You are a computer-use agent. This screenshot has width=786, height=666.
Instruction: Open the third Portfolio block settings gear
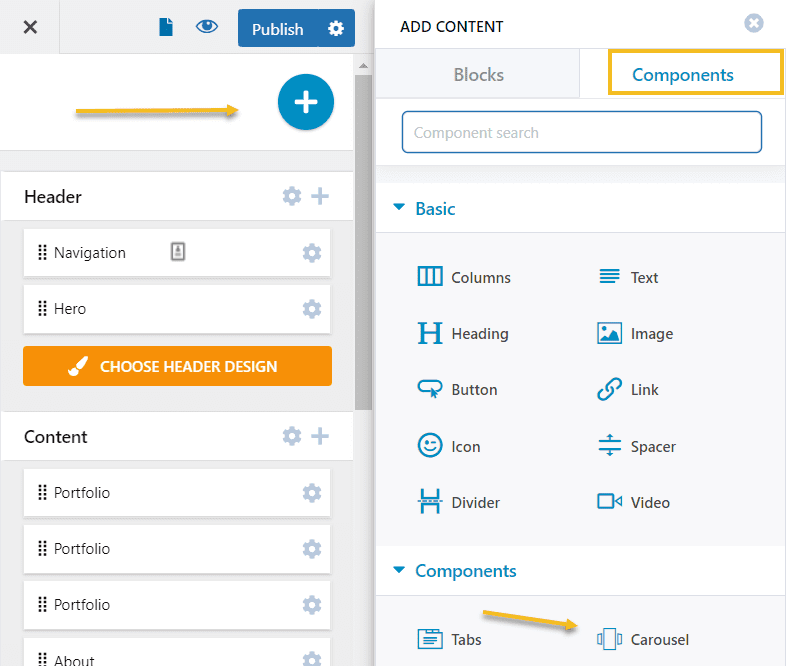pos(312,605)
